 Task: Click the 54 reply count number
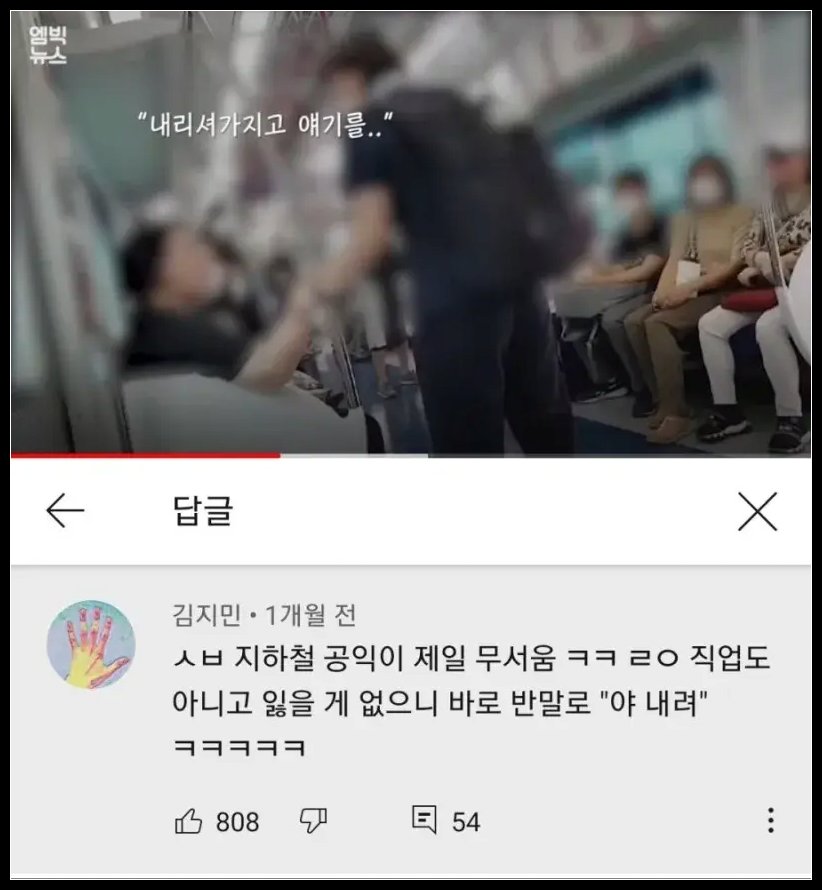point(466,822)
